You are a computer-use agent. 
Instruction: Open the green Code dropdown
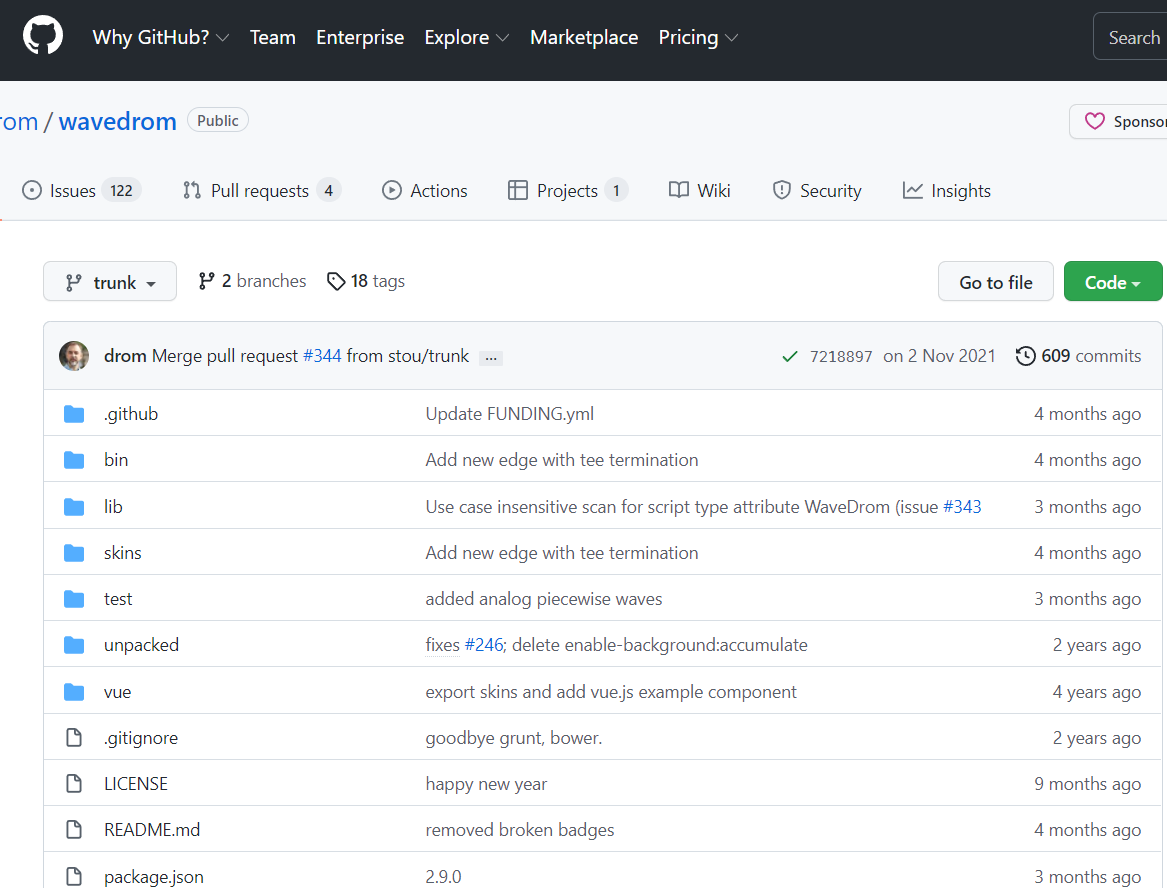(1112, 282)
